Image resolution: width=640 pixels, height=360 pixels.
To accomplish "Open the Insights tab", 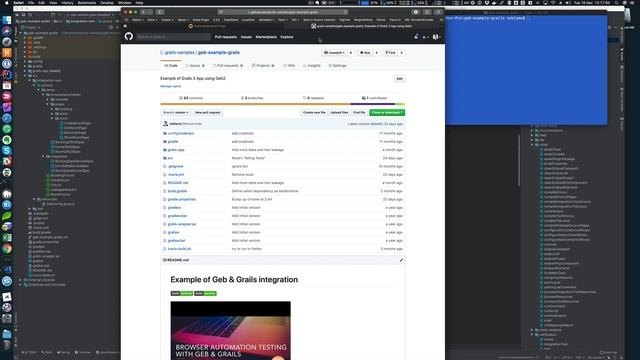I will [312, 65].
